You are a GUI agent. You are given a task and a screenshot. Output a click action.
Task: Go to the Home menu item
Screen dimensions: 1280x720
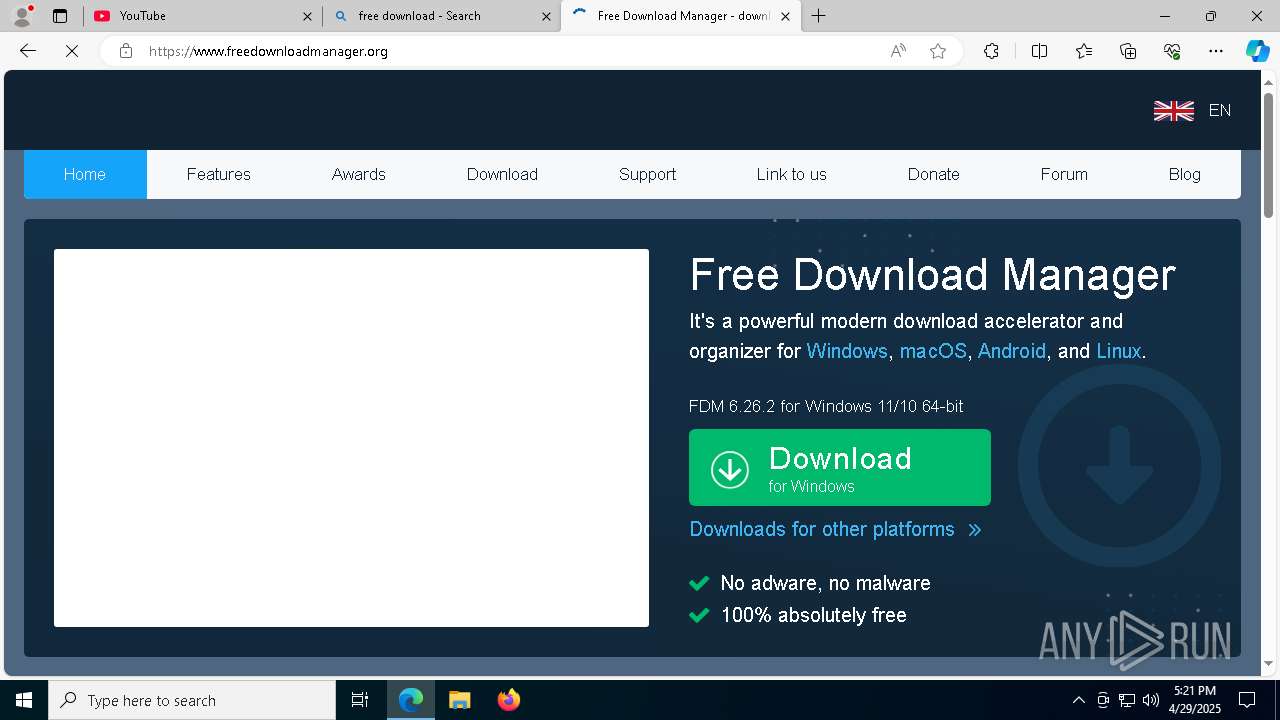pos(85,174)
